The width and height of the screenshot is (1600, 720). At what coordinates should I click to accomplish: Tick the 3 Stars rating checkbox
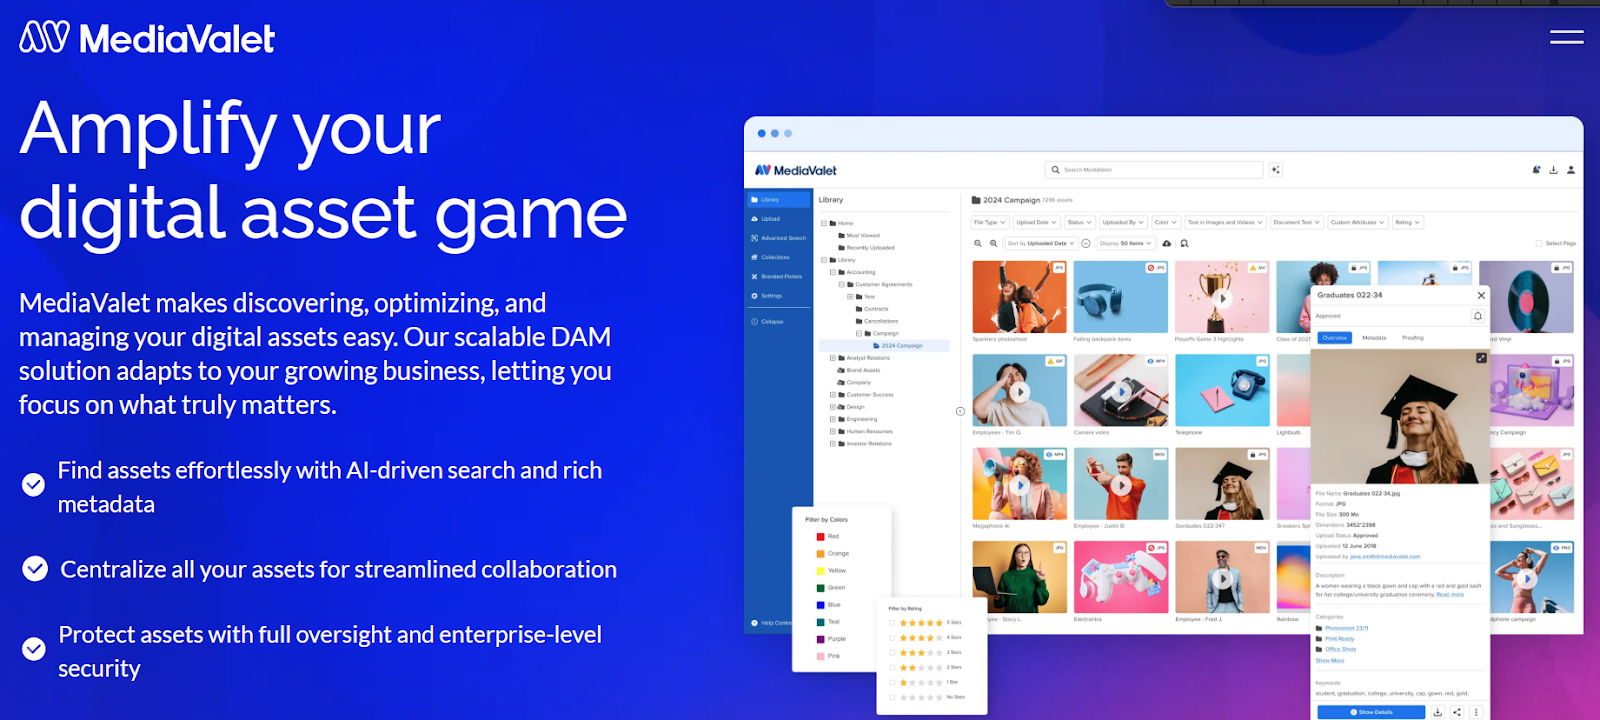pyautogui.click(x=892, y=653)
